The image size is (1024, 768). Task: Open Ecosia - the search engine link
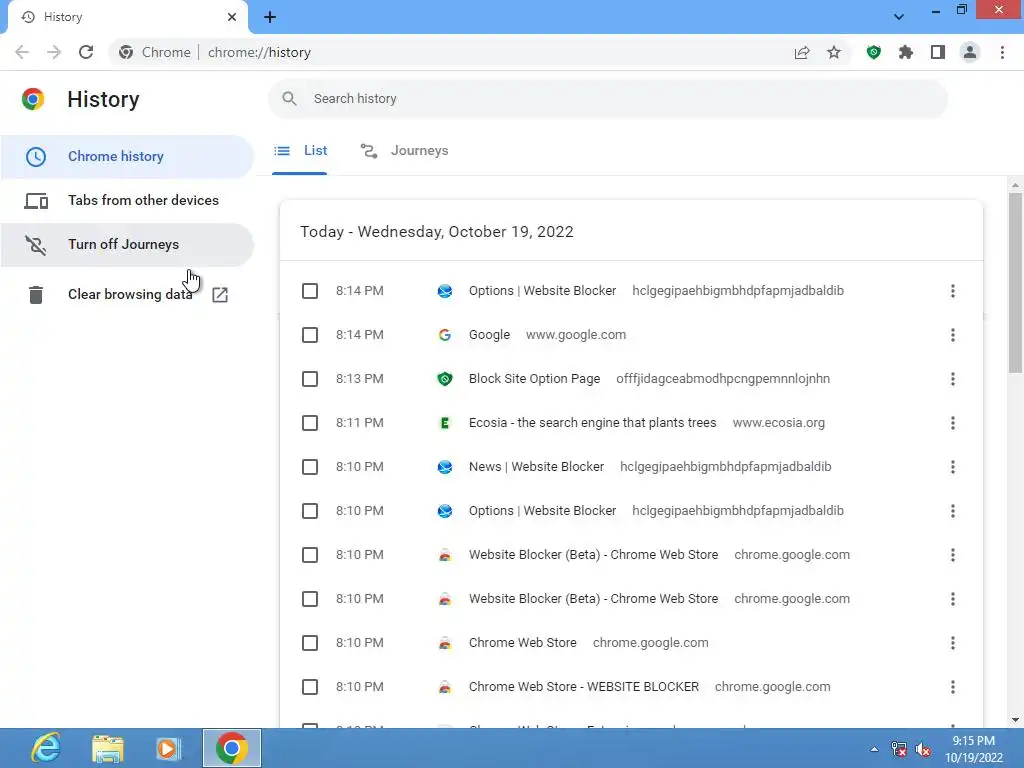click(x=592, y=423)
